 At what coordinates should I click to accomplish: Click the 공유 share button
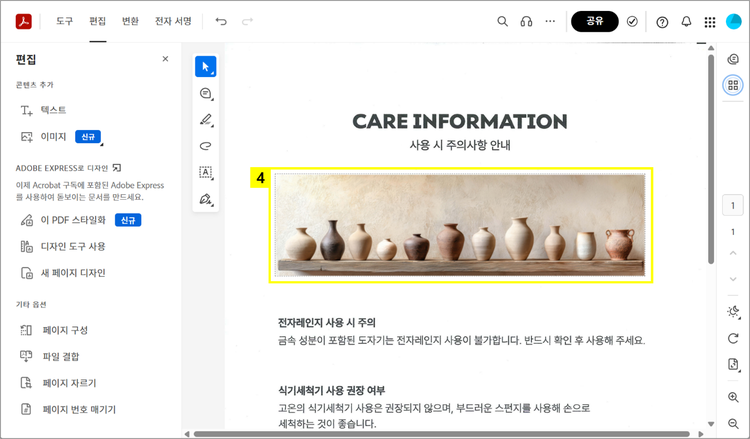(x=595, y=22)
